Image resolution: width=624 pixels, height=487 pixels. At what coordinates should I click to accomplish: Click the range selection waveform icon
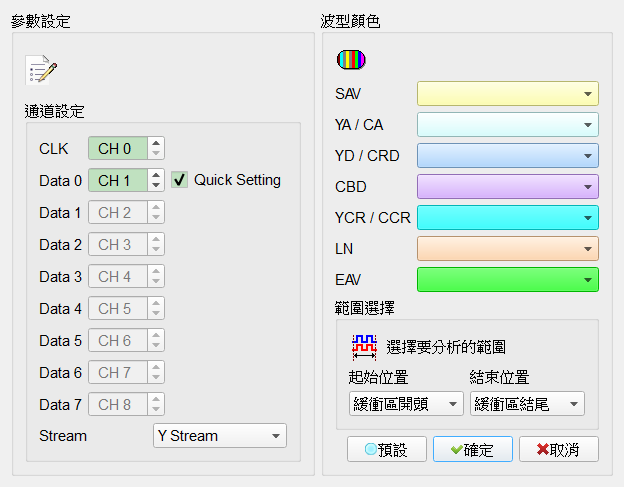(x=364, y=347)
